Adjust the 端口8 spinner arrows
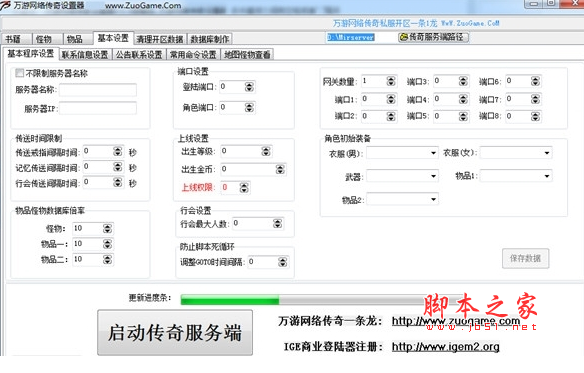 (x=535, y=116)
